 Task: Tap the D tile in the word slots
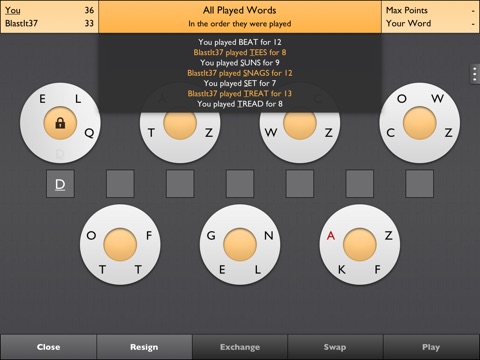point(60,184)
